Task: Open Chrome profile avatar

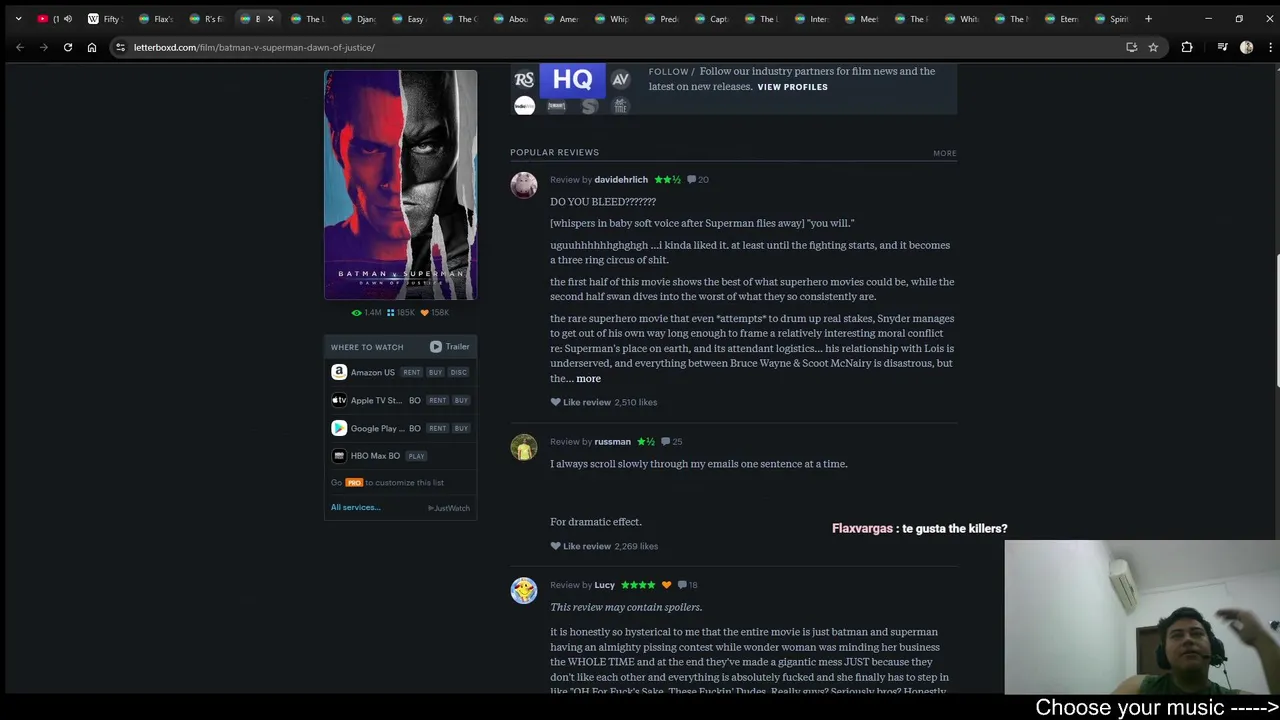Action: [x=1246, y=47]
